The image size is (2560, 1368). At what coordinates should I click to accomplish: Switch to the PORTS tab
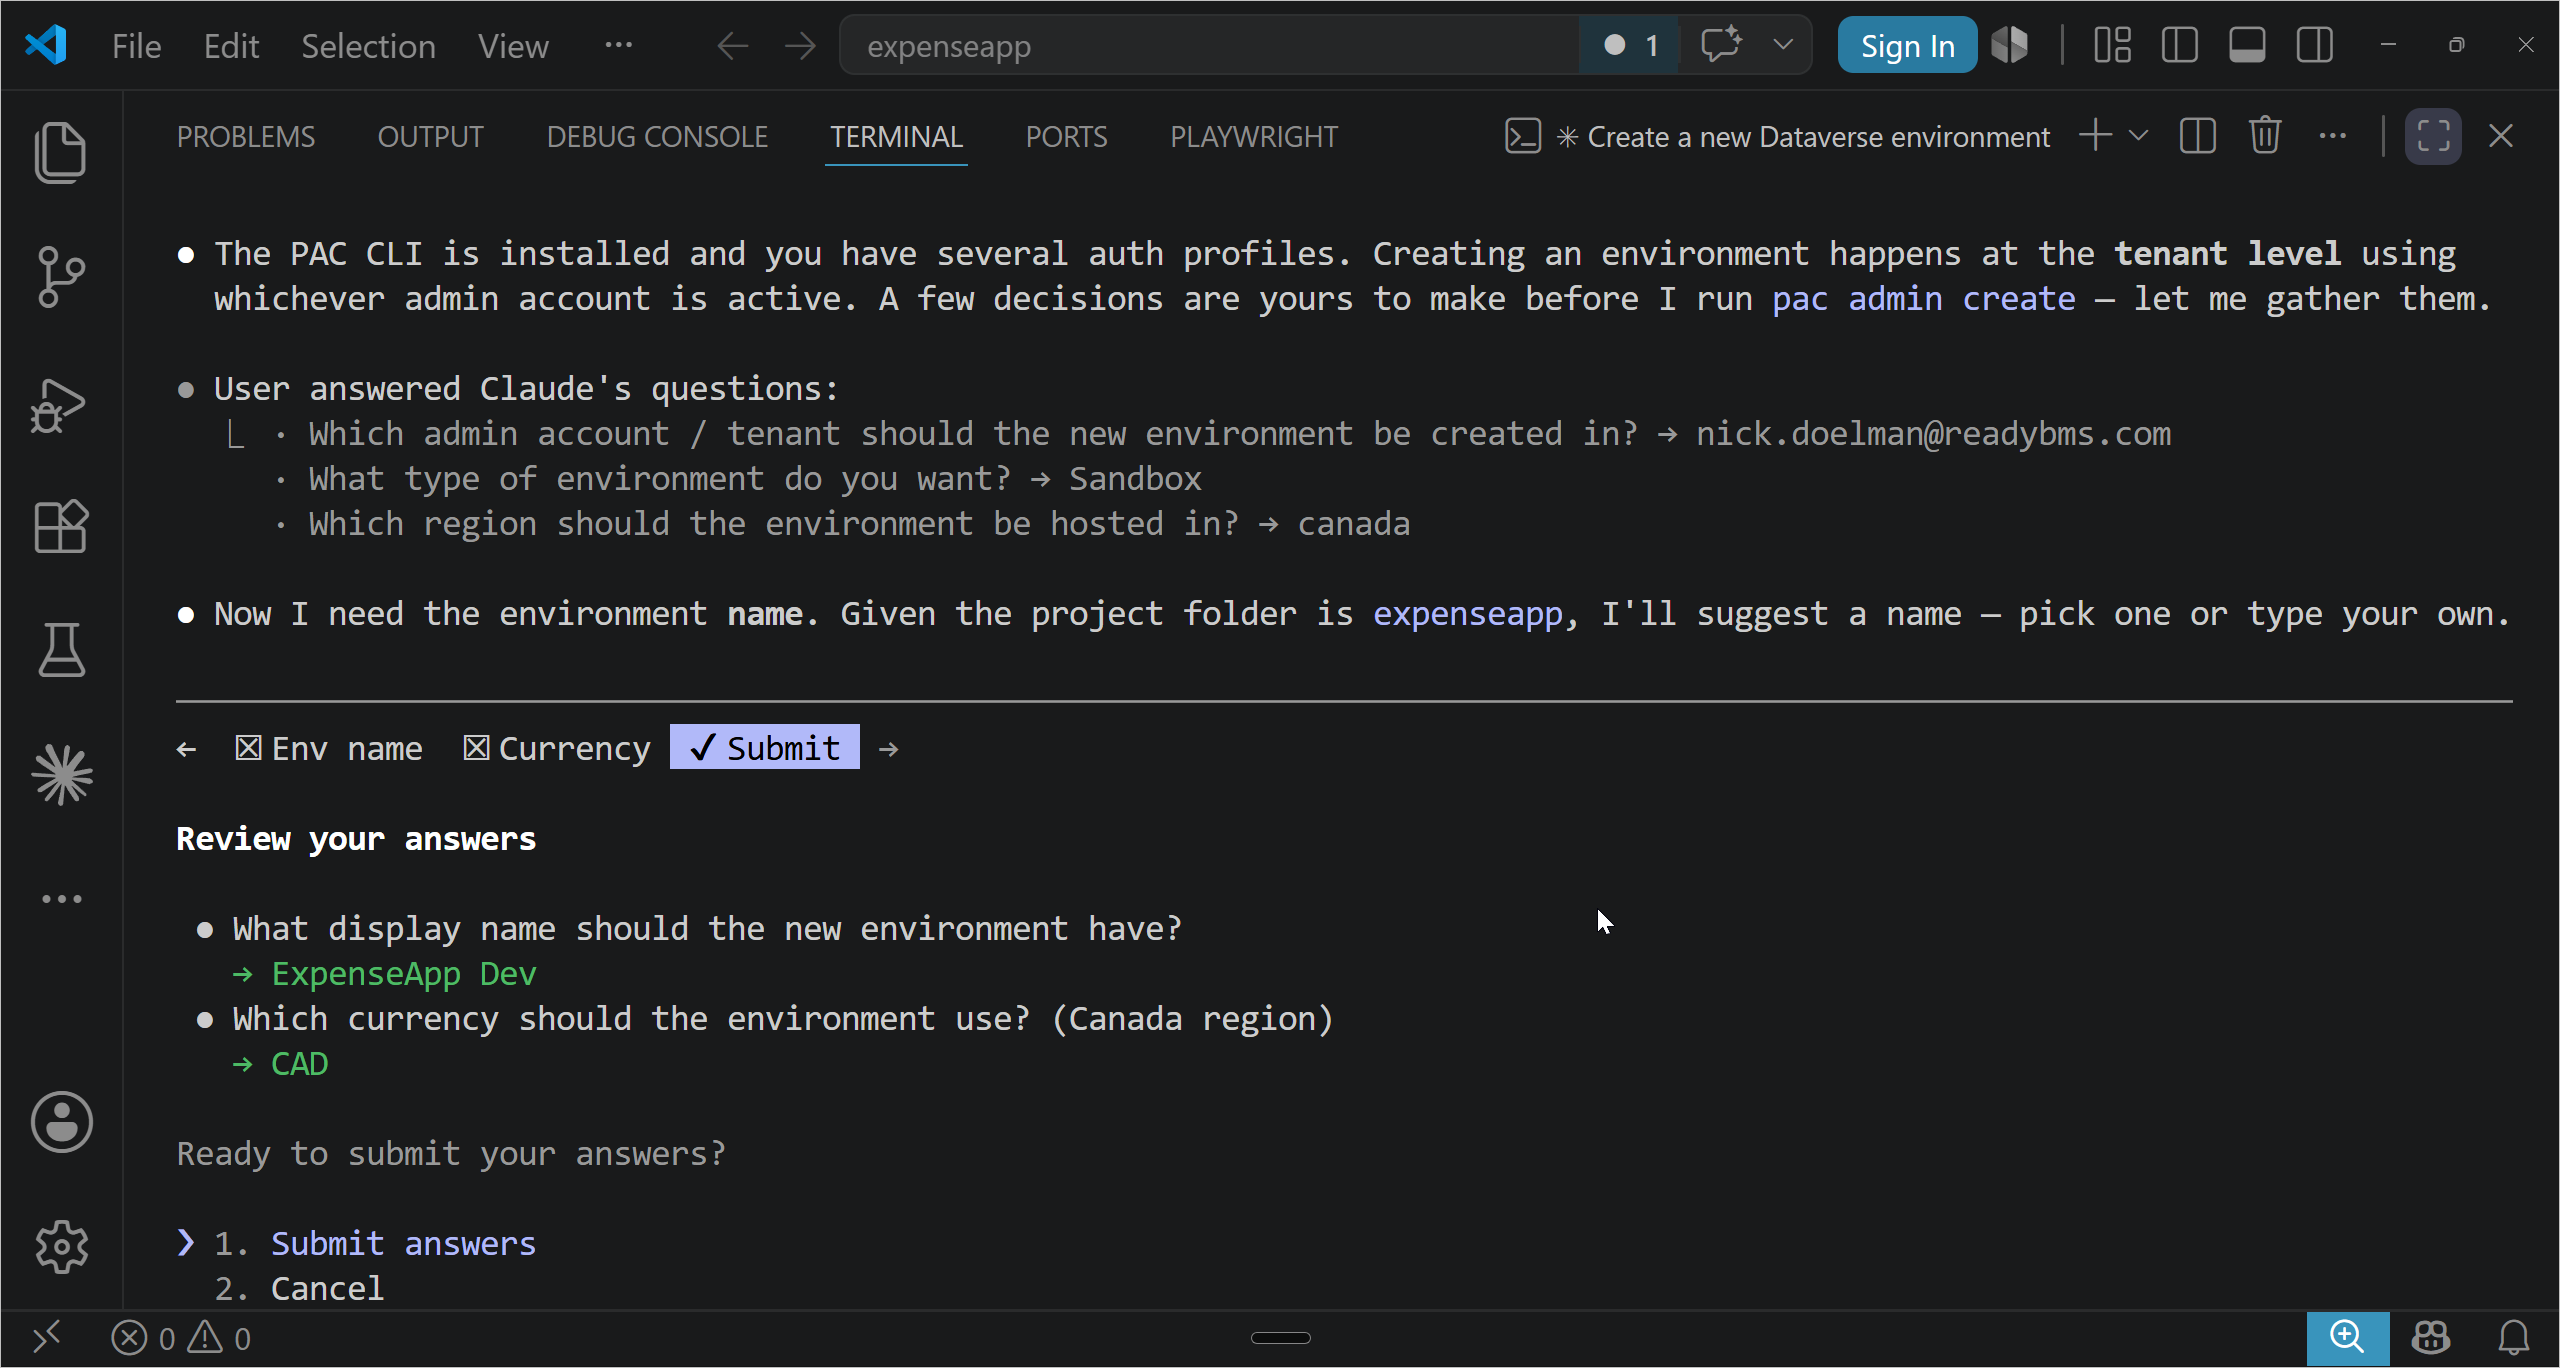[1066, 137]
